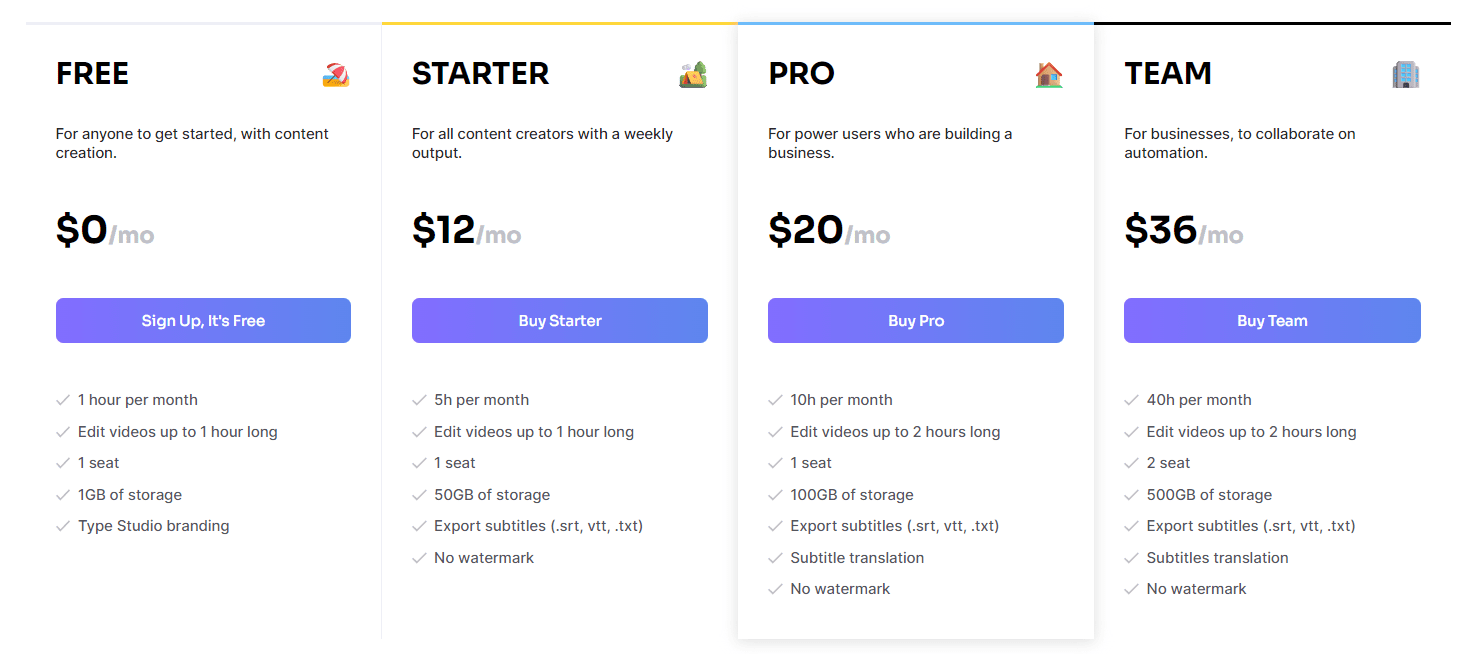Click checkmark next to '40h per month'
1480x654 pixels.
coord(1131,400)
